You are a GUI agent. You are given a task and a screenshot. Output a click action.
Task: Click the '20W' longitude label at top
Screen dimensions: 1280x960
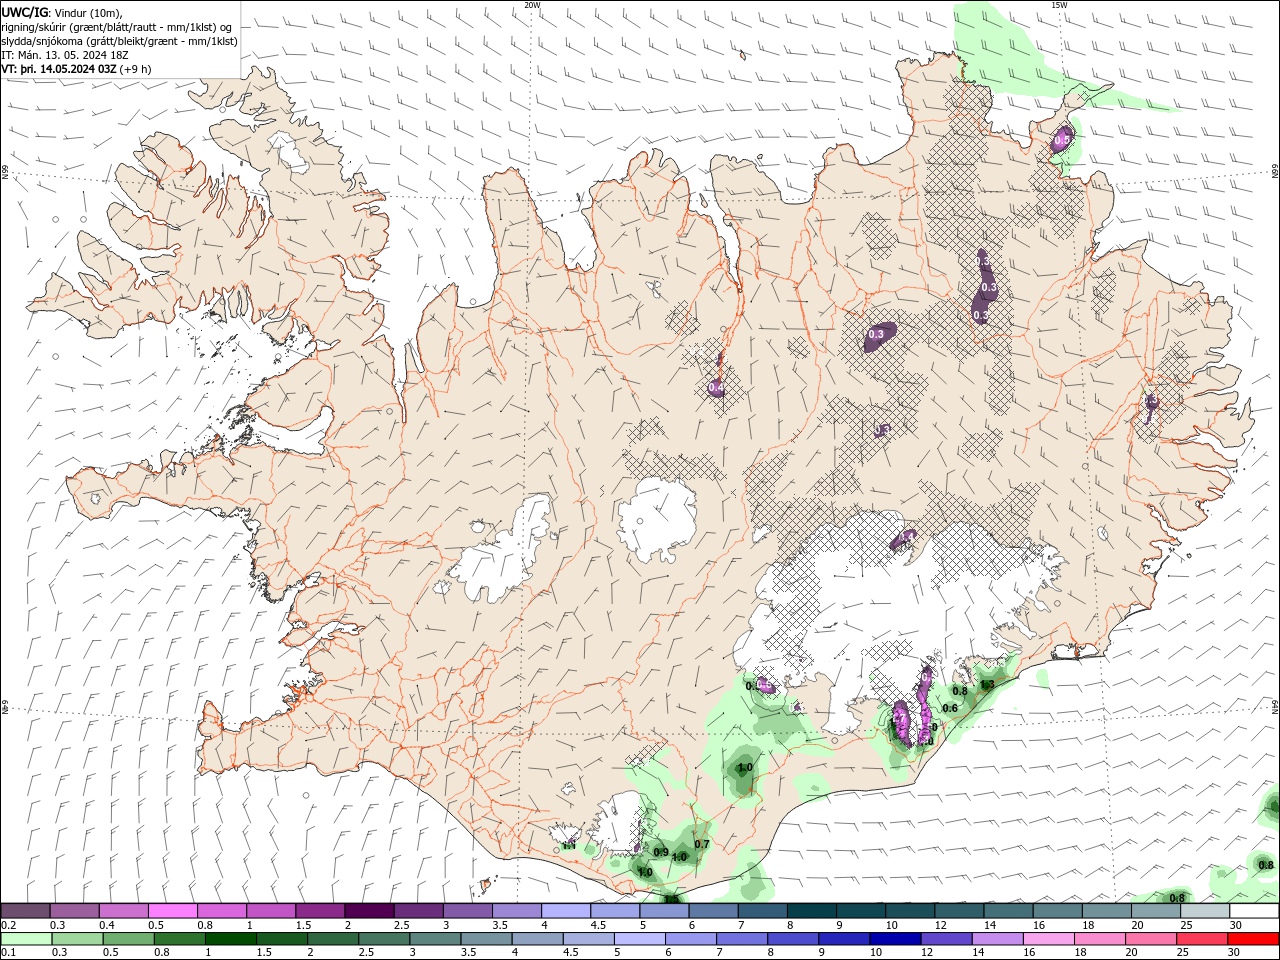coord(533,5)
